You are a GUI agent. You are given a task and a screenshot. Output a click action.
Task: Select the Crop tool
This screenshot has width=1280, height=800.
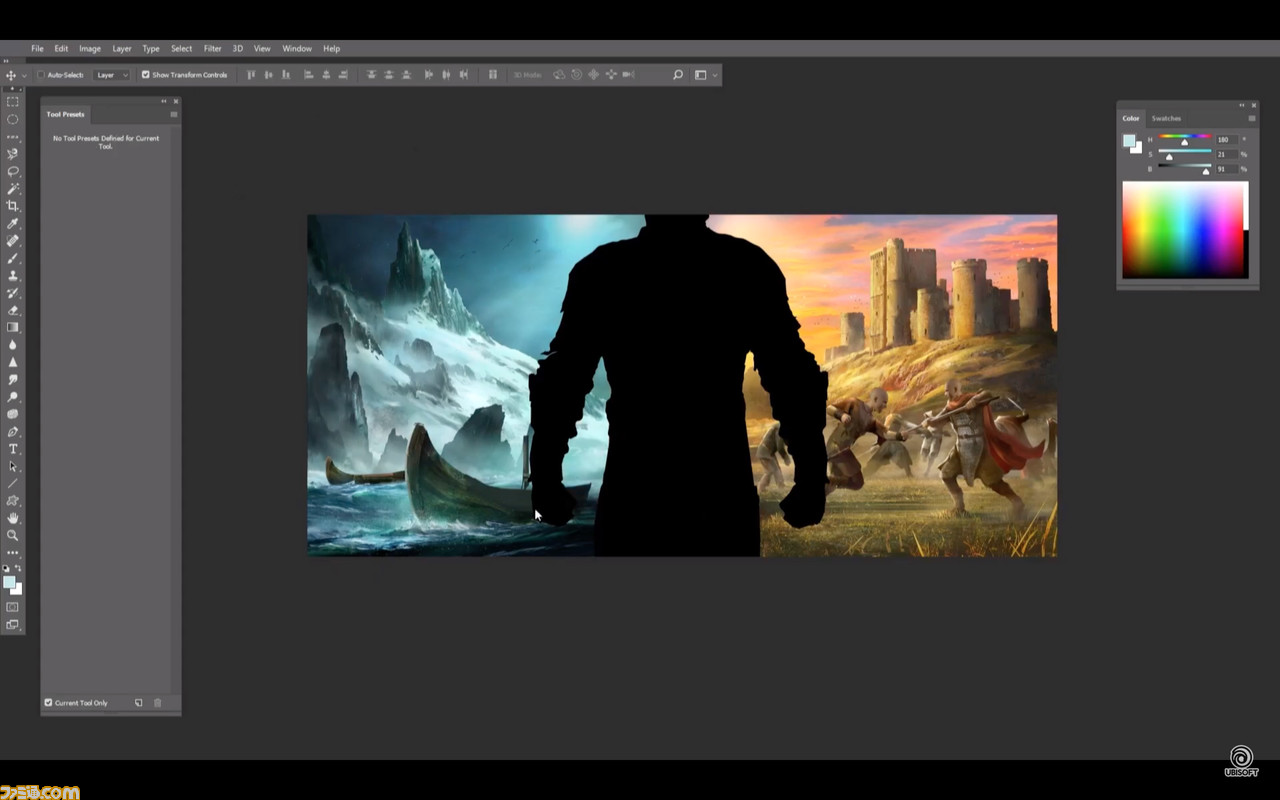click(x=13, y=205)
